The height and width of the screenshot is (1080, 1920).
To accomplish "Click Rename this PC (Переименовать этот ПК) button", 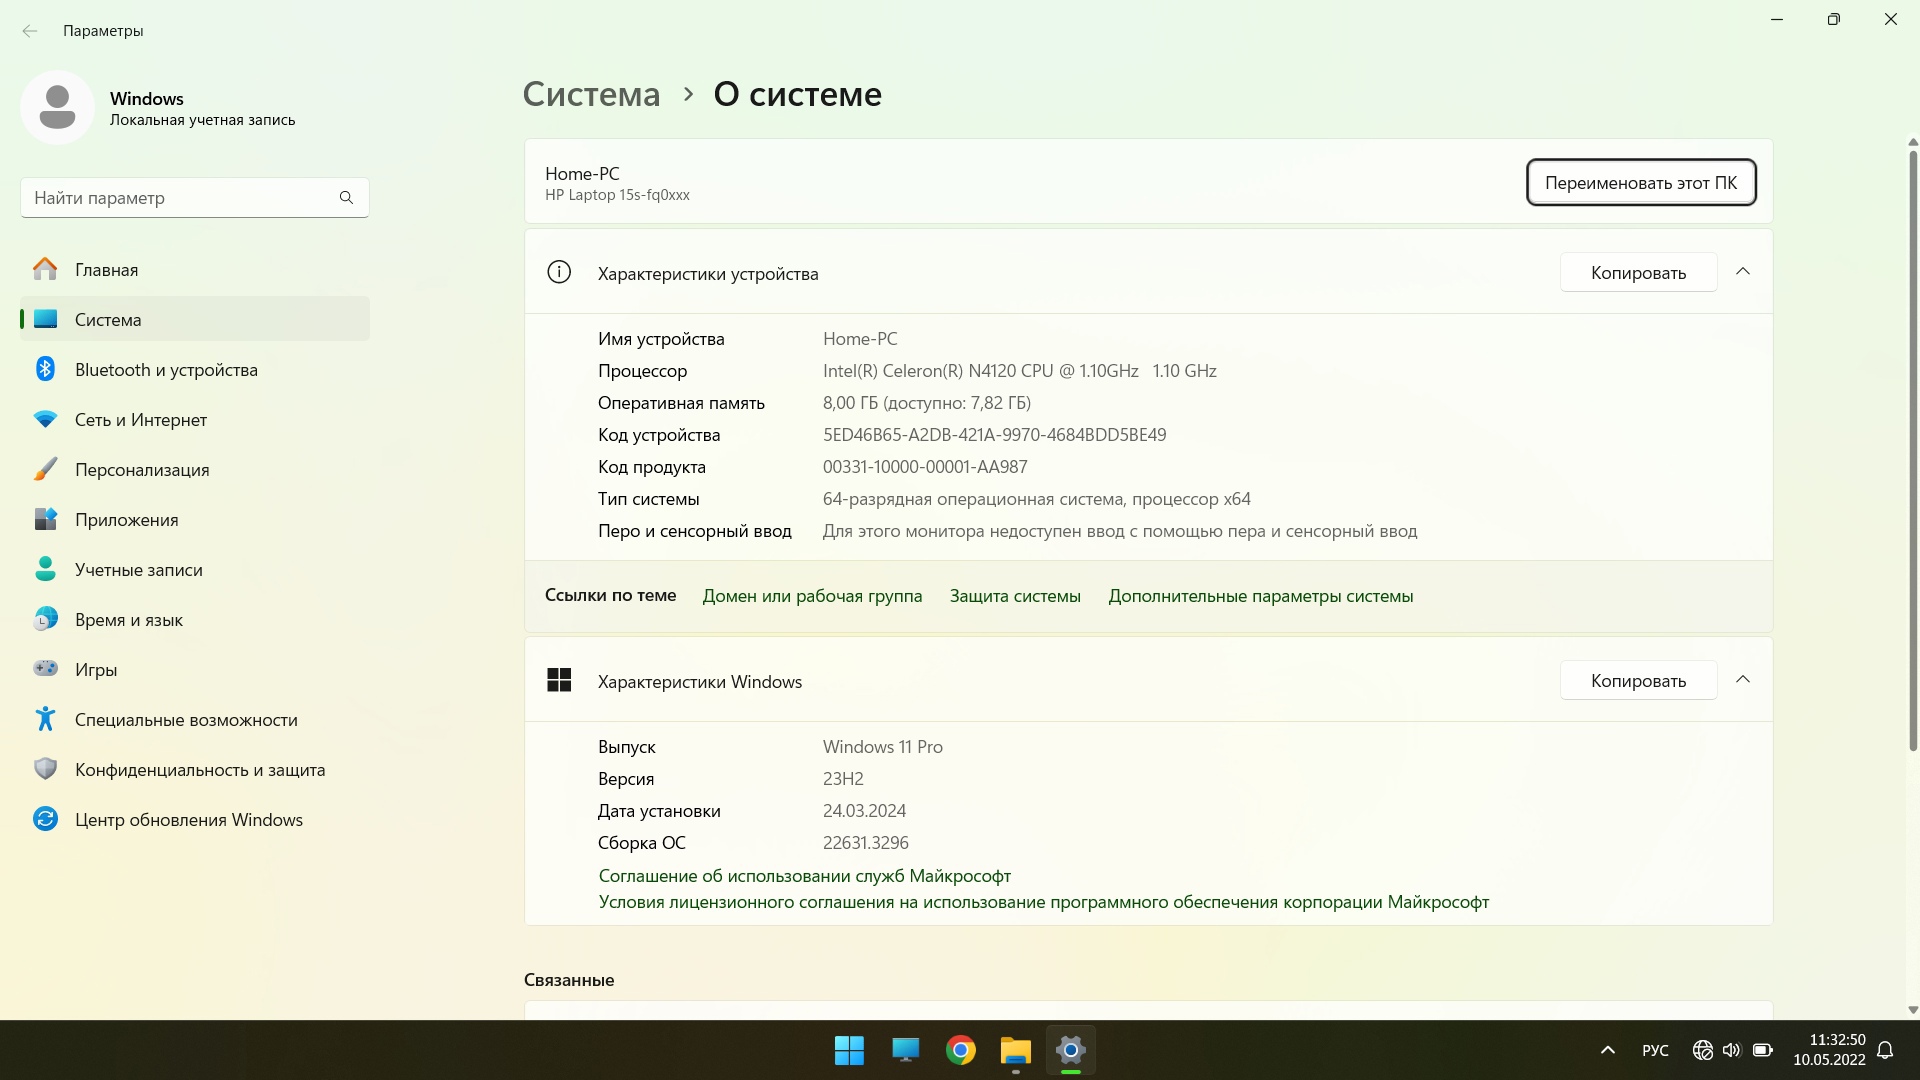I will pyautogui.click(x=1640, y=183).
